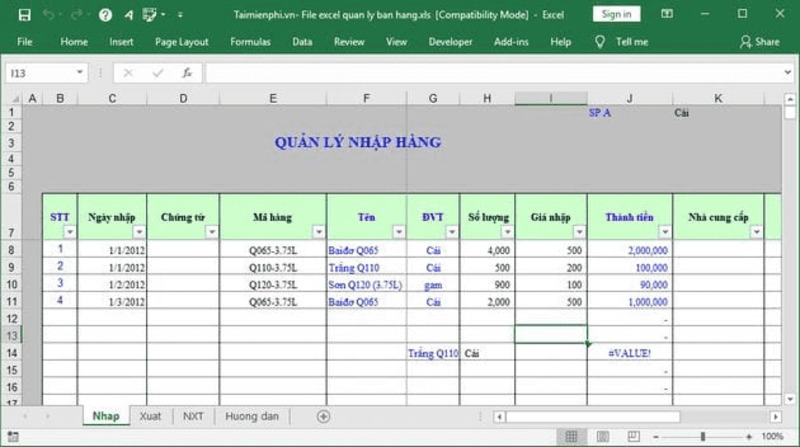Viewport: 800px width, 447px height.
Task: Open the File menu
Action: pyautogui.click(x=24, y=42)
